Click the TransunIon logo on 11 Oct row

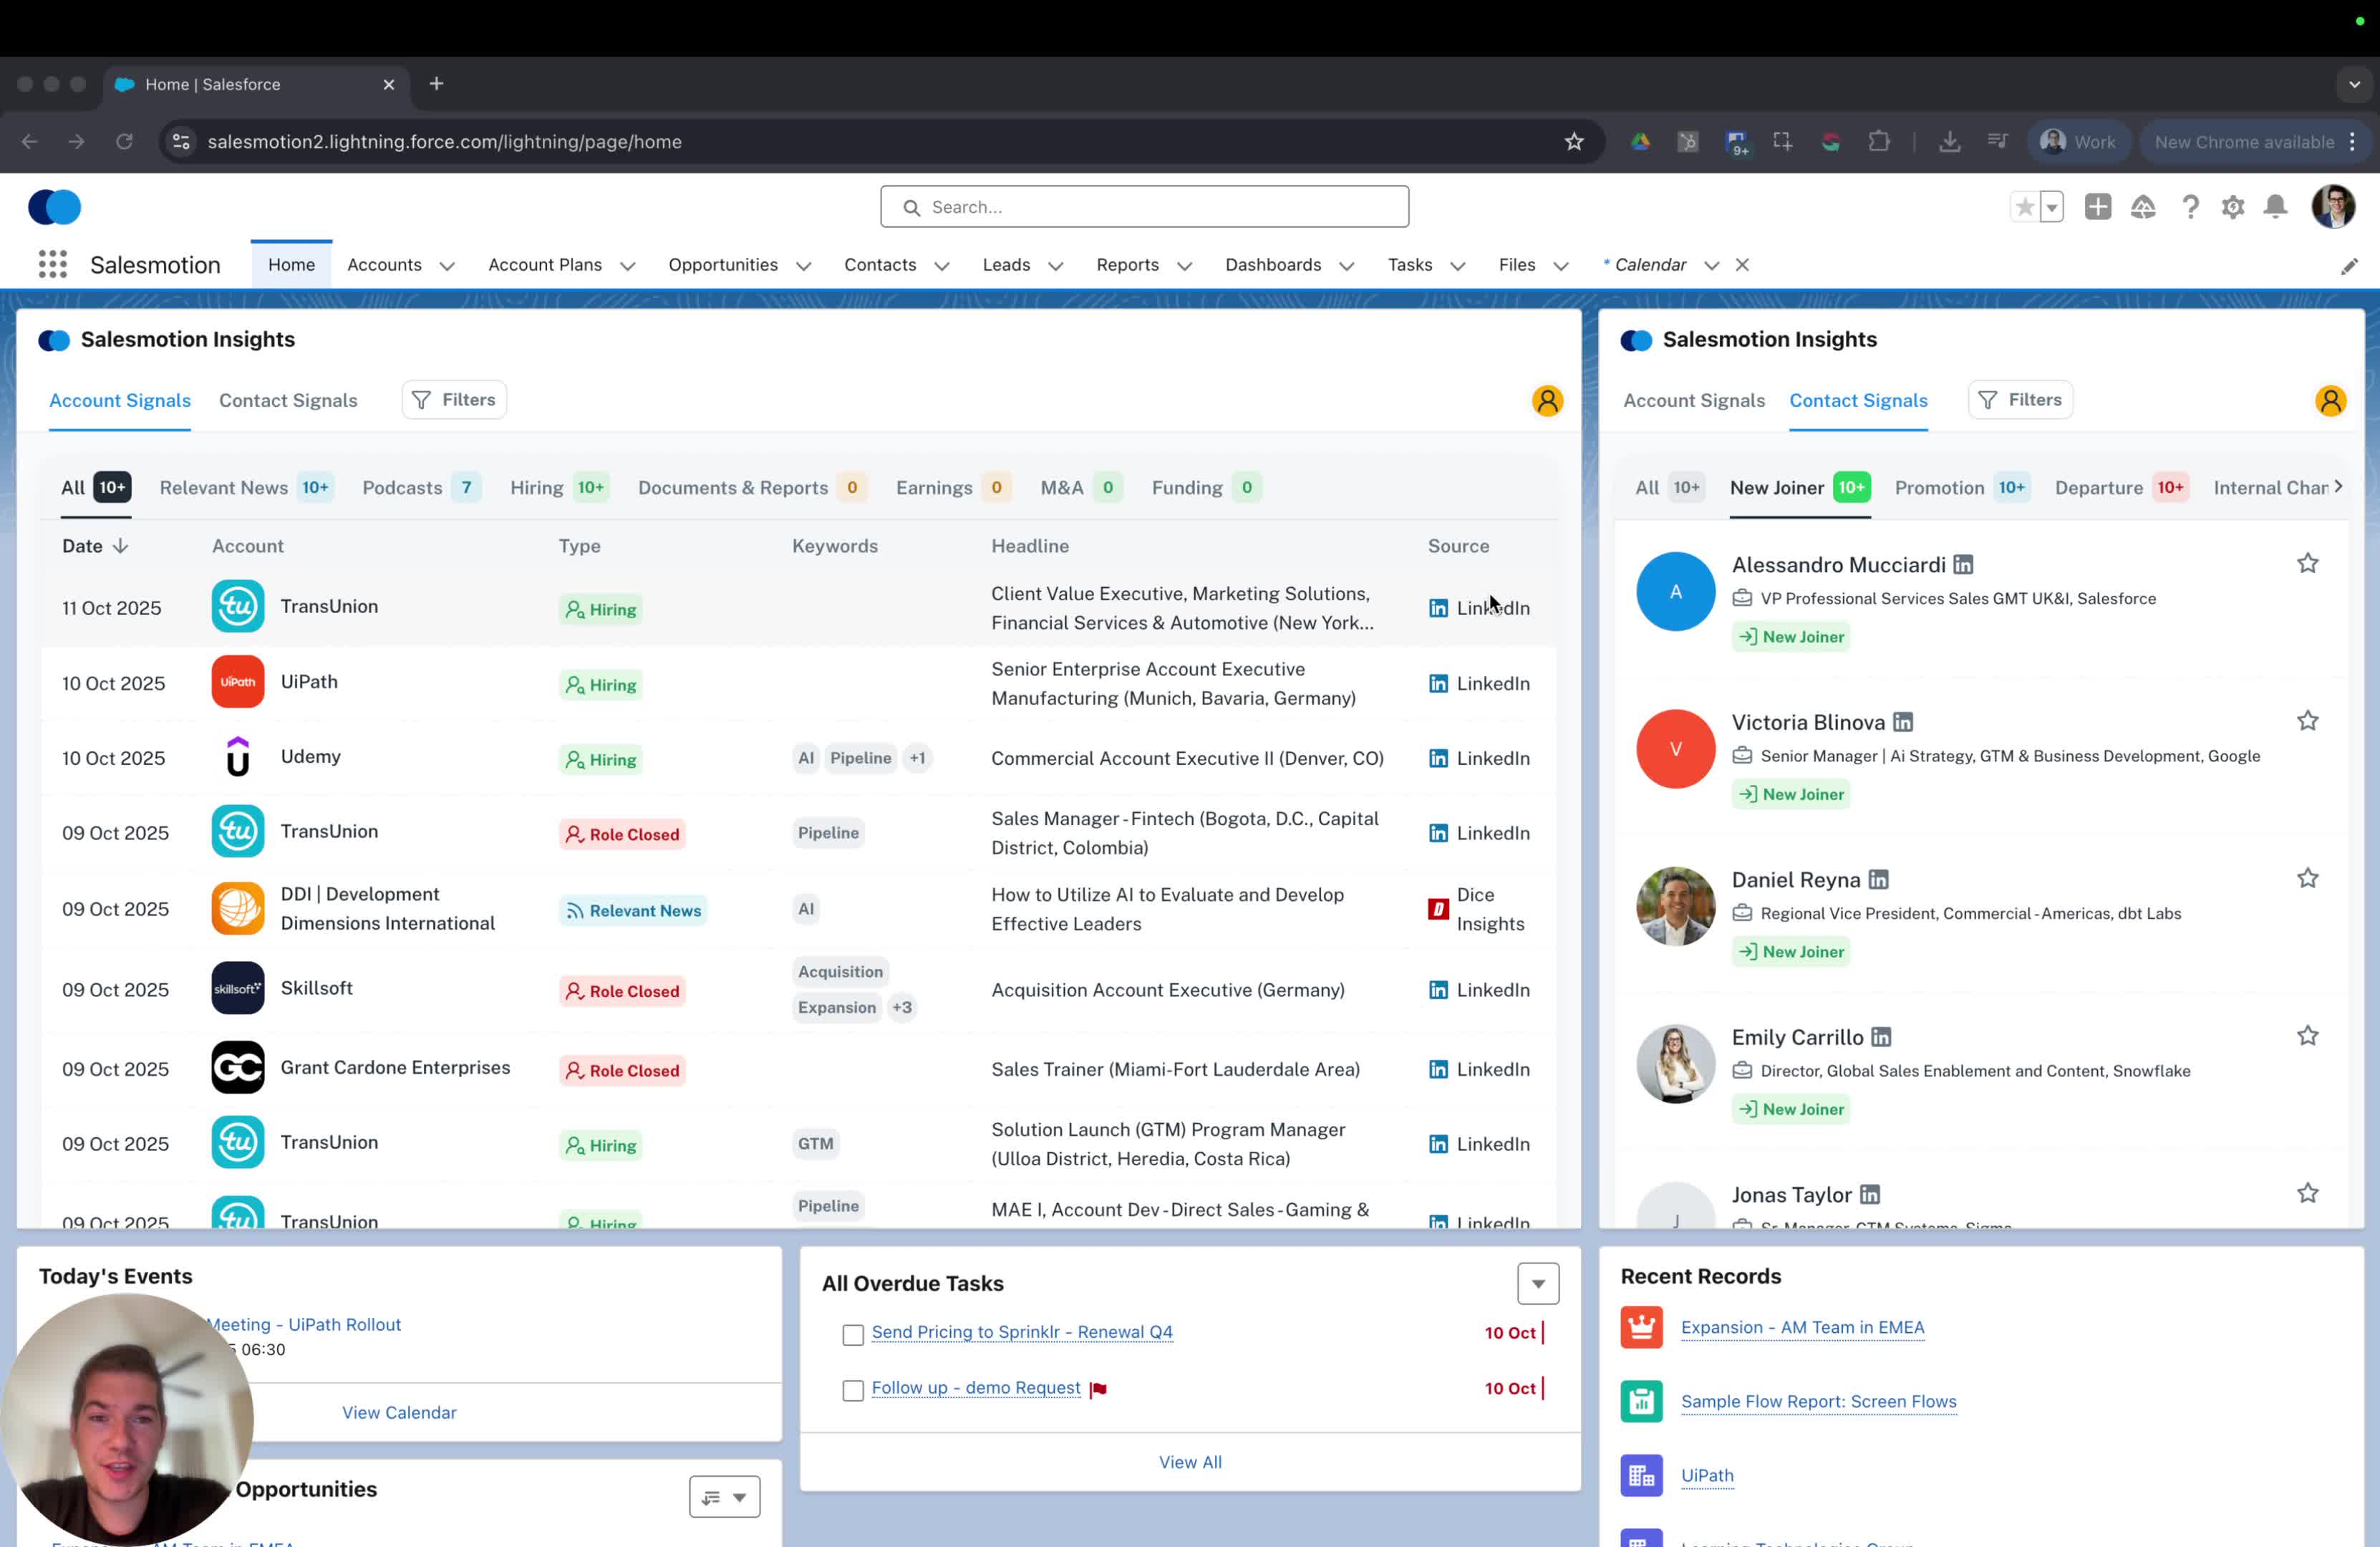[x=238, y=606]
